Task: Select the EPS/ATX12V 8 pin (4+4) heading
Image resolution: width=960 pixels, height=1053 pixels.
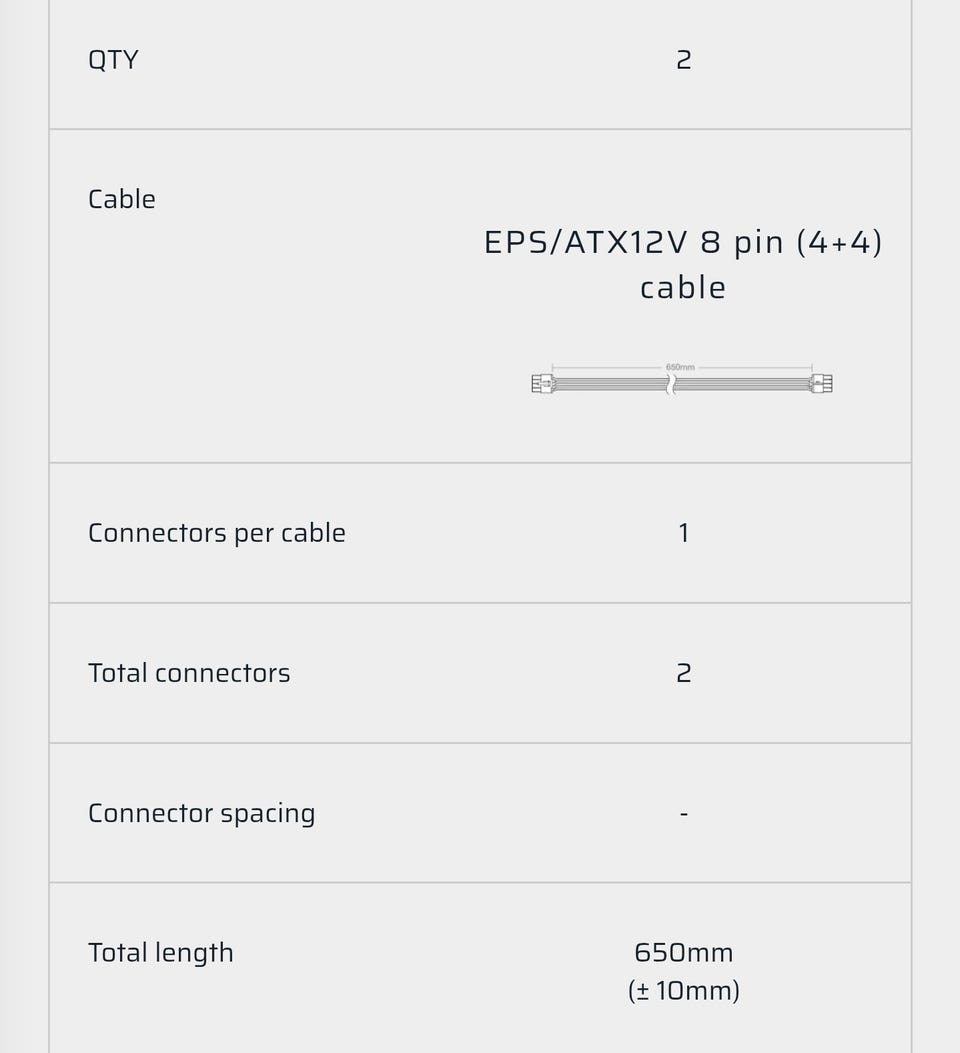Action: pos(683,243)
